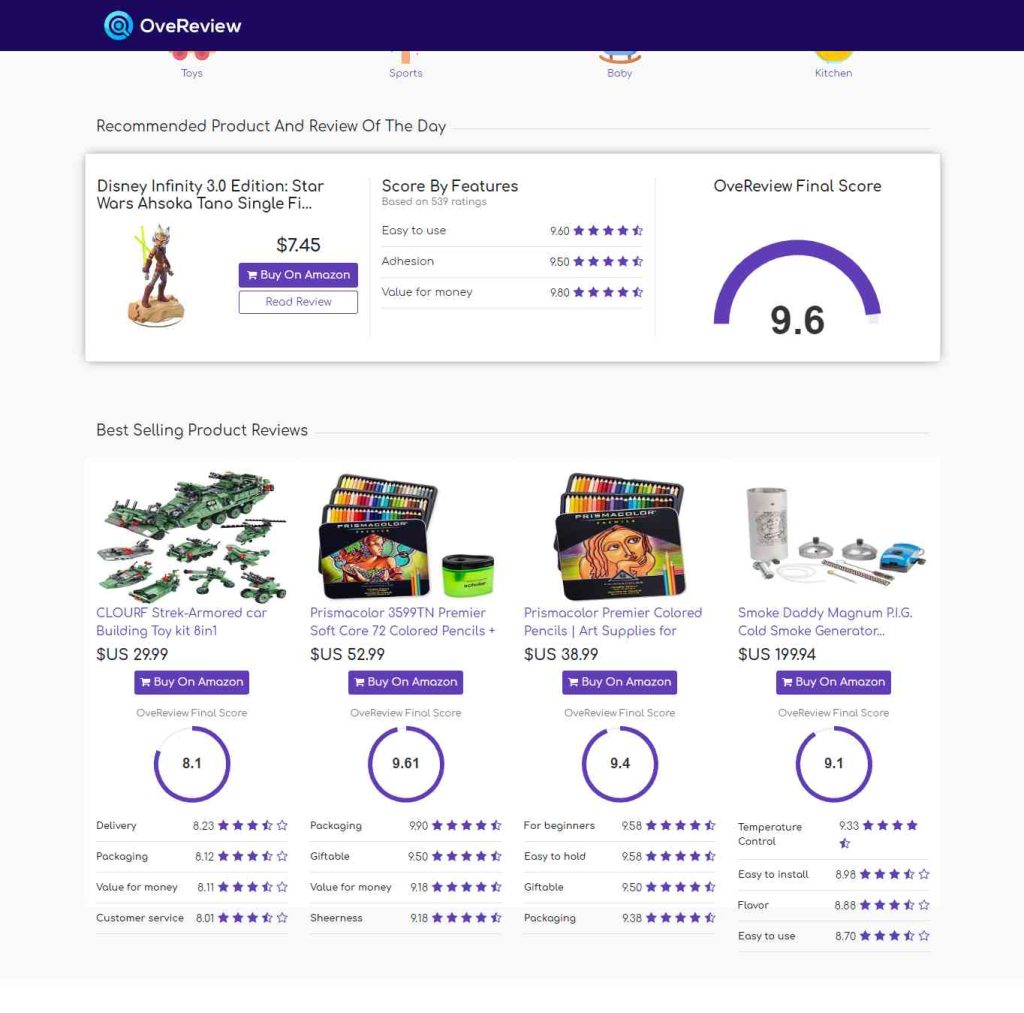This screenshot has width=1024, height=1013.
Task: Open the Smoke Daddy Magnum image
Action: pyautogui.click(x=833, y=536)
